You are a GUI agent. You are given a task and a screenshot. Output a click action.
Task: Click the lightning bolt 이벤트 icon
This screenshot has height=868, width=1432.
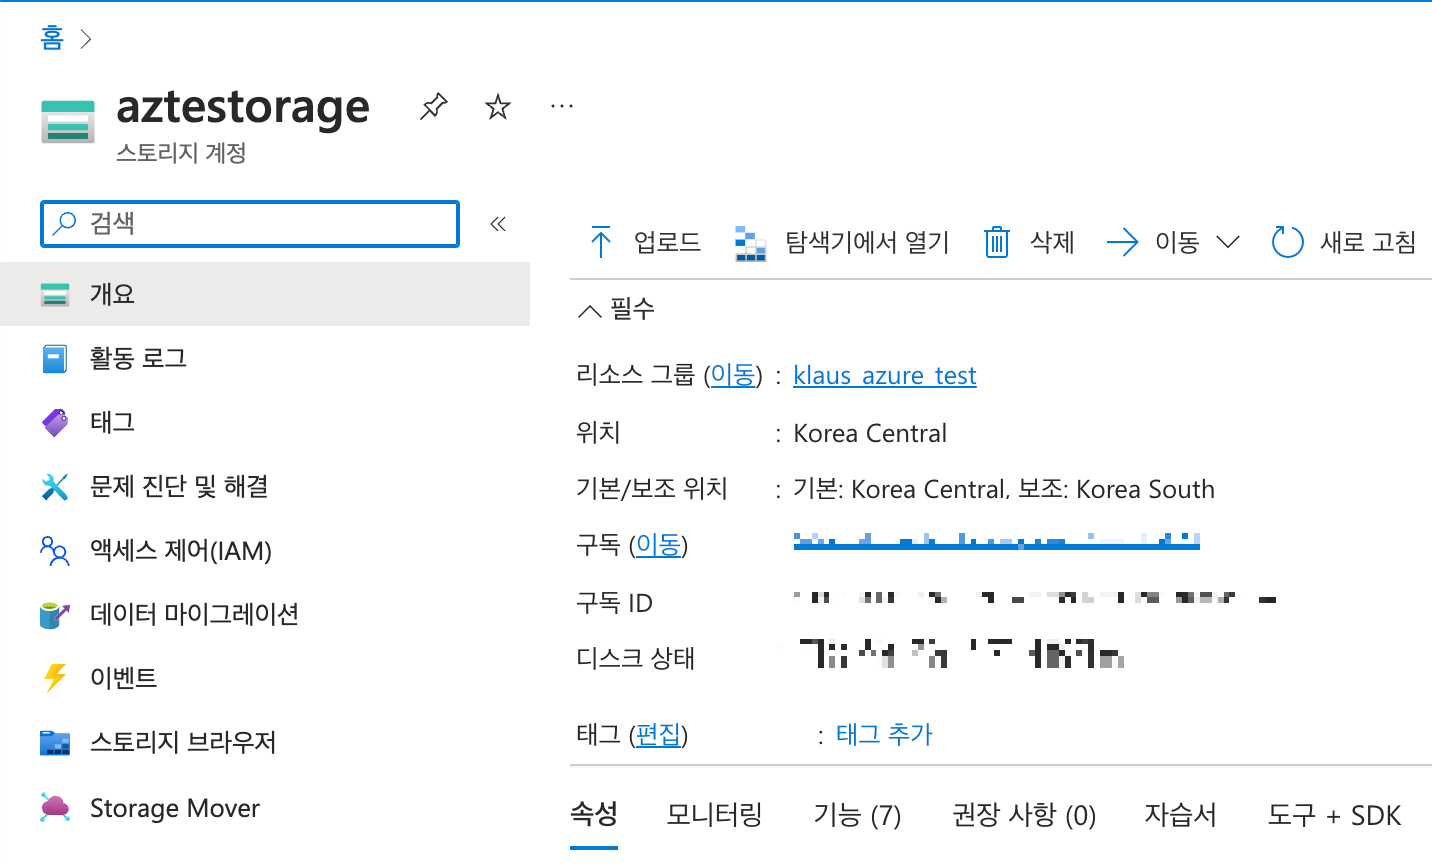pyautogui.click(x=55, y=678)
